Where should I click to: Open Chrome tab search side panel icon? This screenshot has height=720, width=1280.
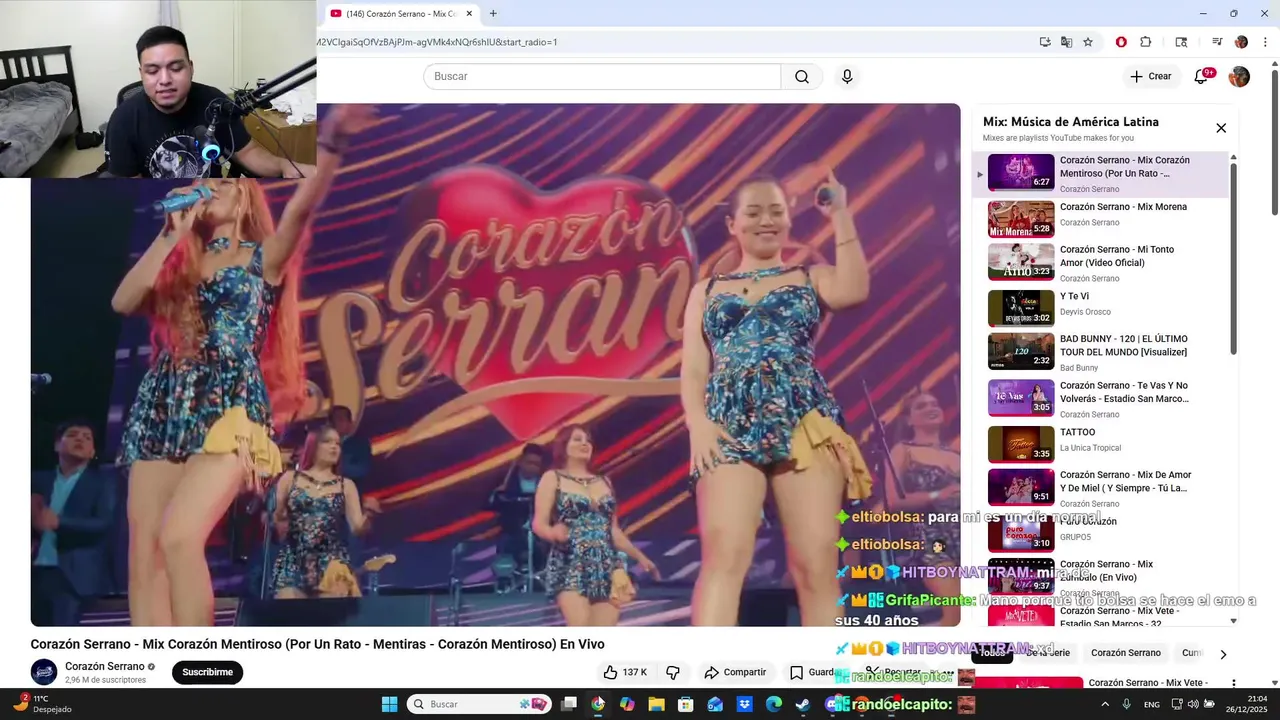tap(1181, 42)
